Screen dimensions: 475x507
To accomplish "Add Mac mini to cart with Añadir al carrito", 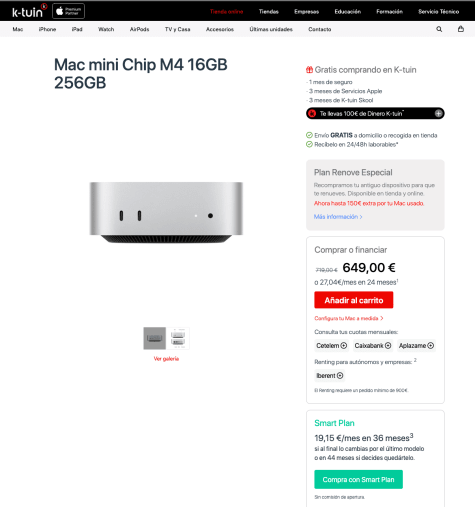I will click(354, 300).
